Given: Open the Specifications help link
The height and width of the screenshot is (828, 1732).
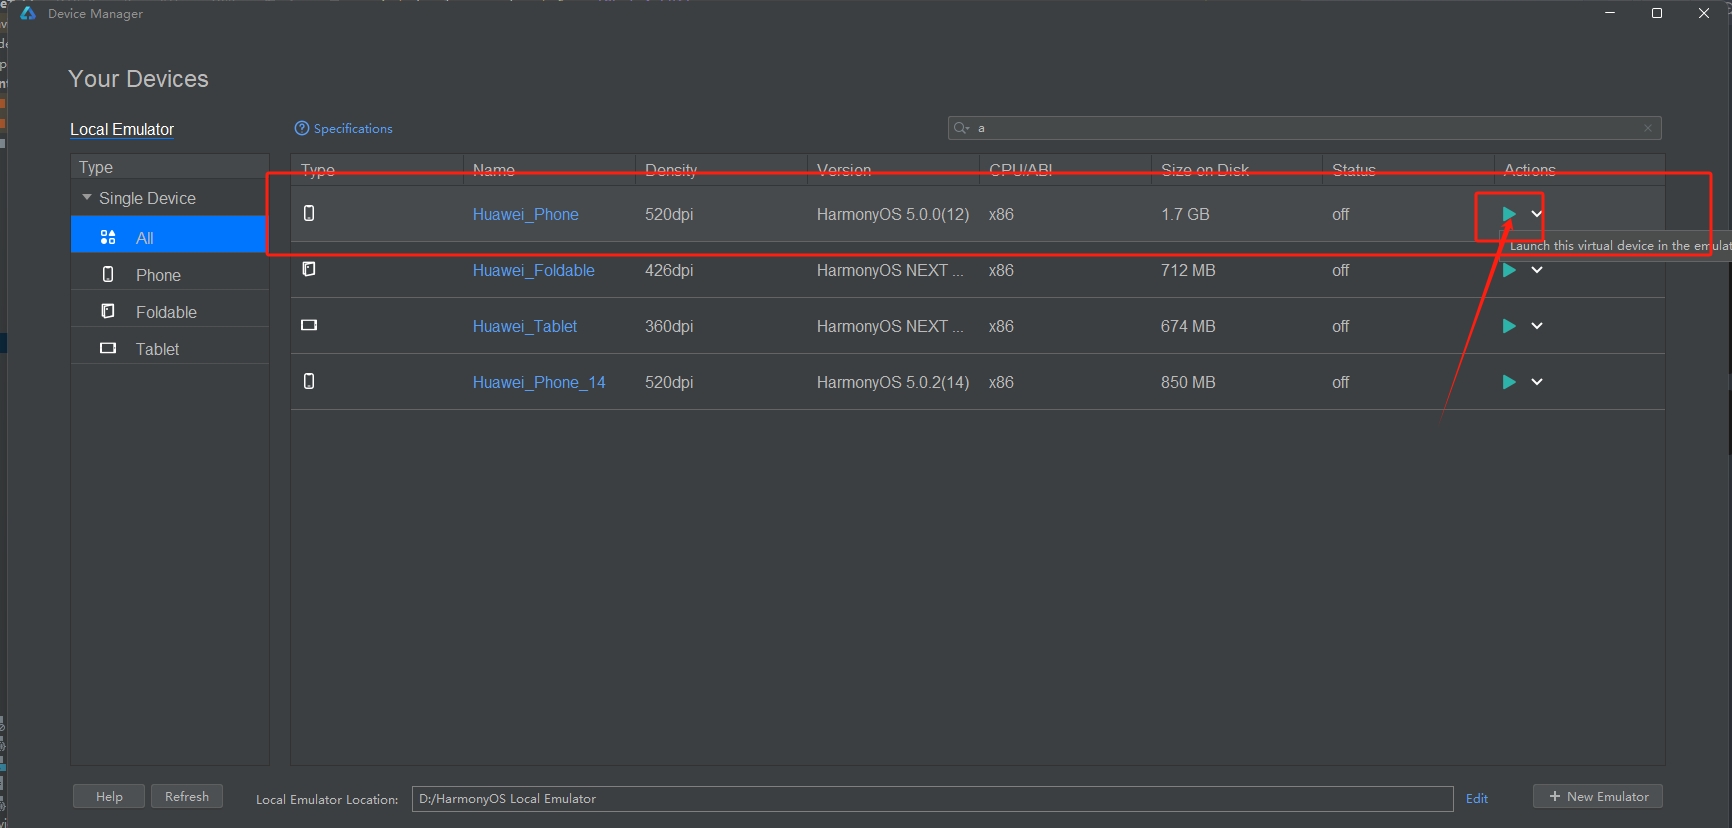Looking at the screenshot, I should click(x=344, y=129).
